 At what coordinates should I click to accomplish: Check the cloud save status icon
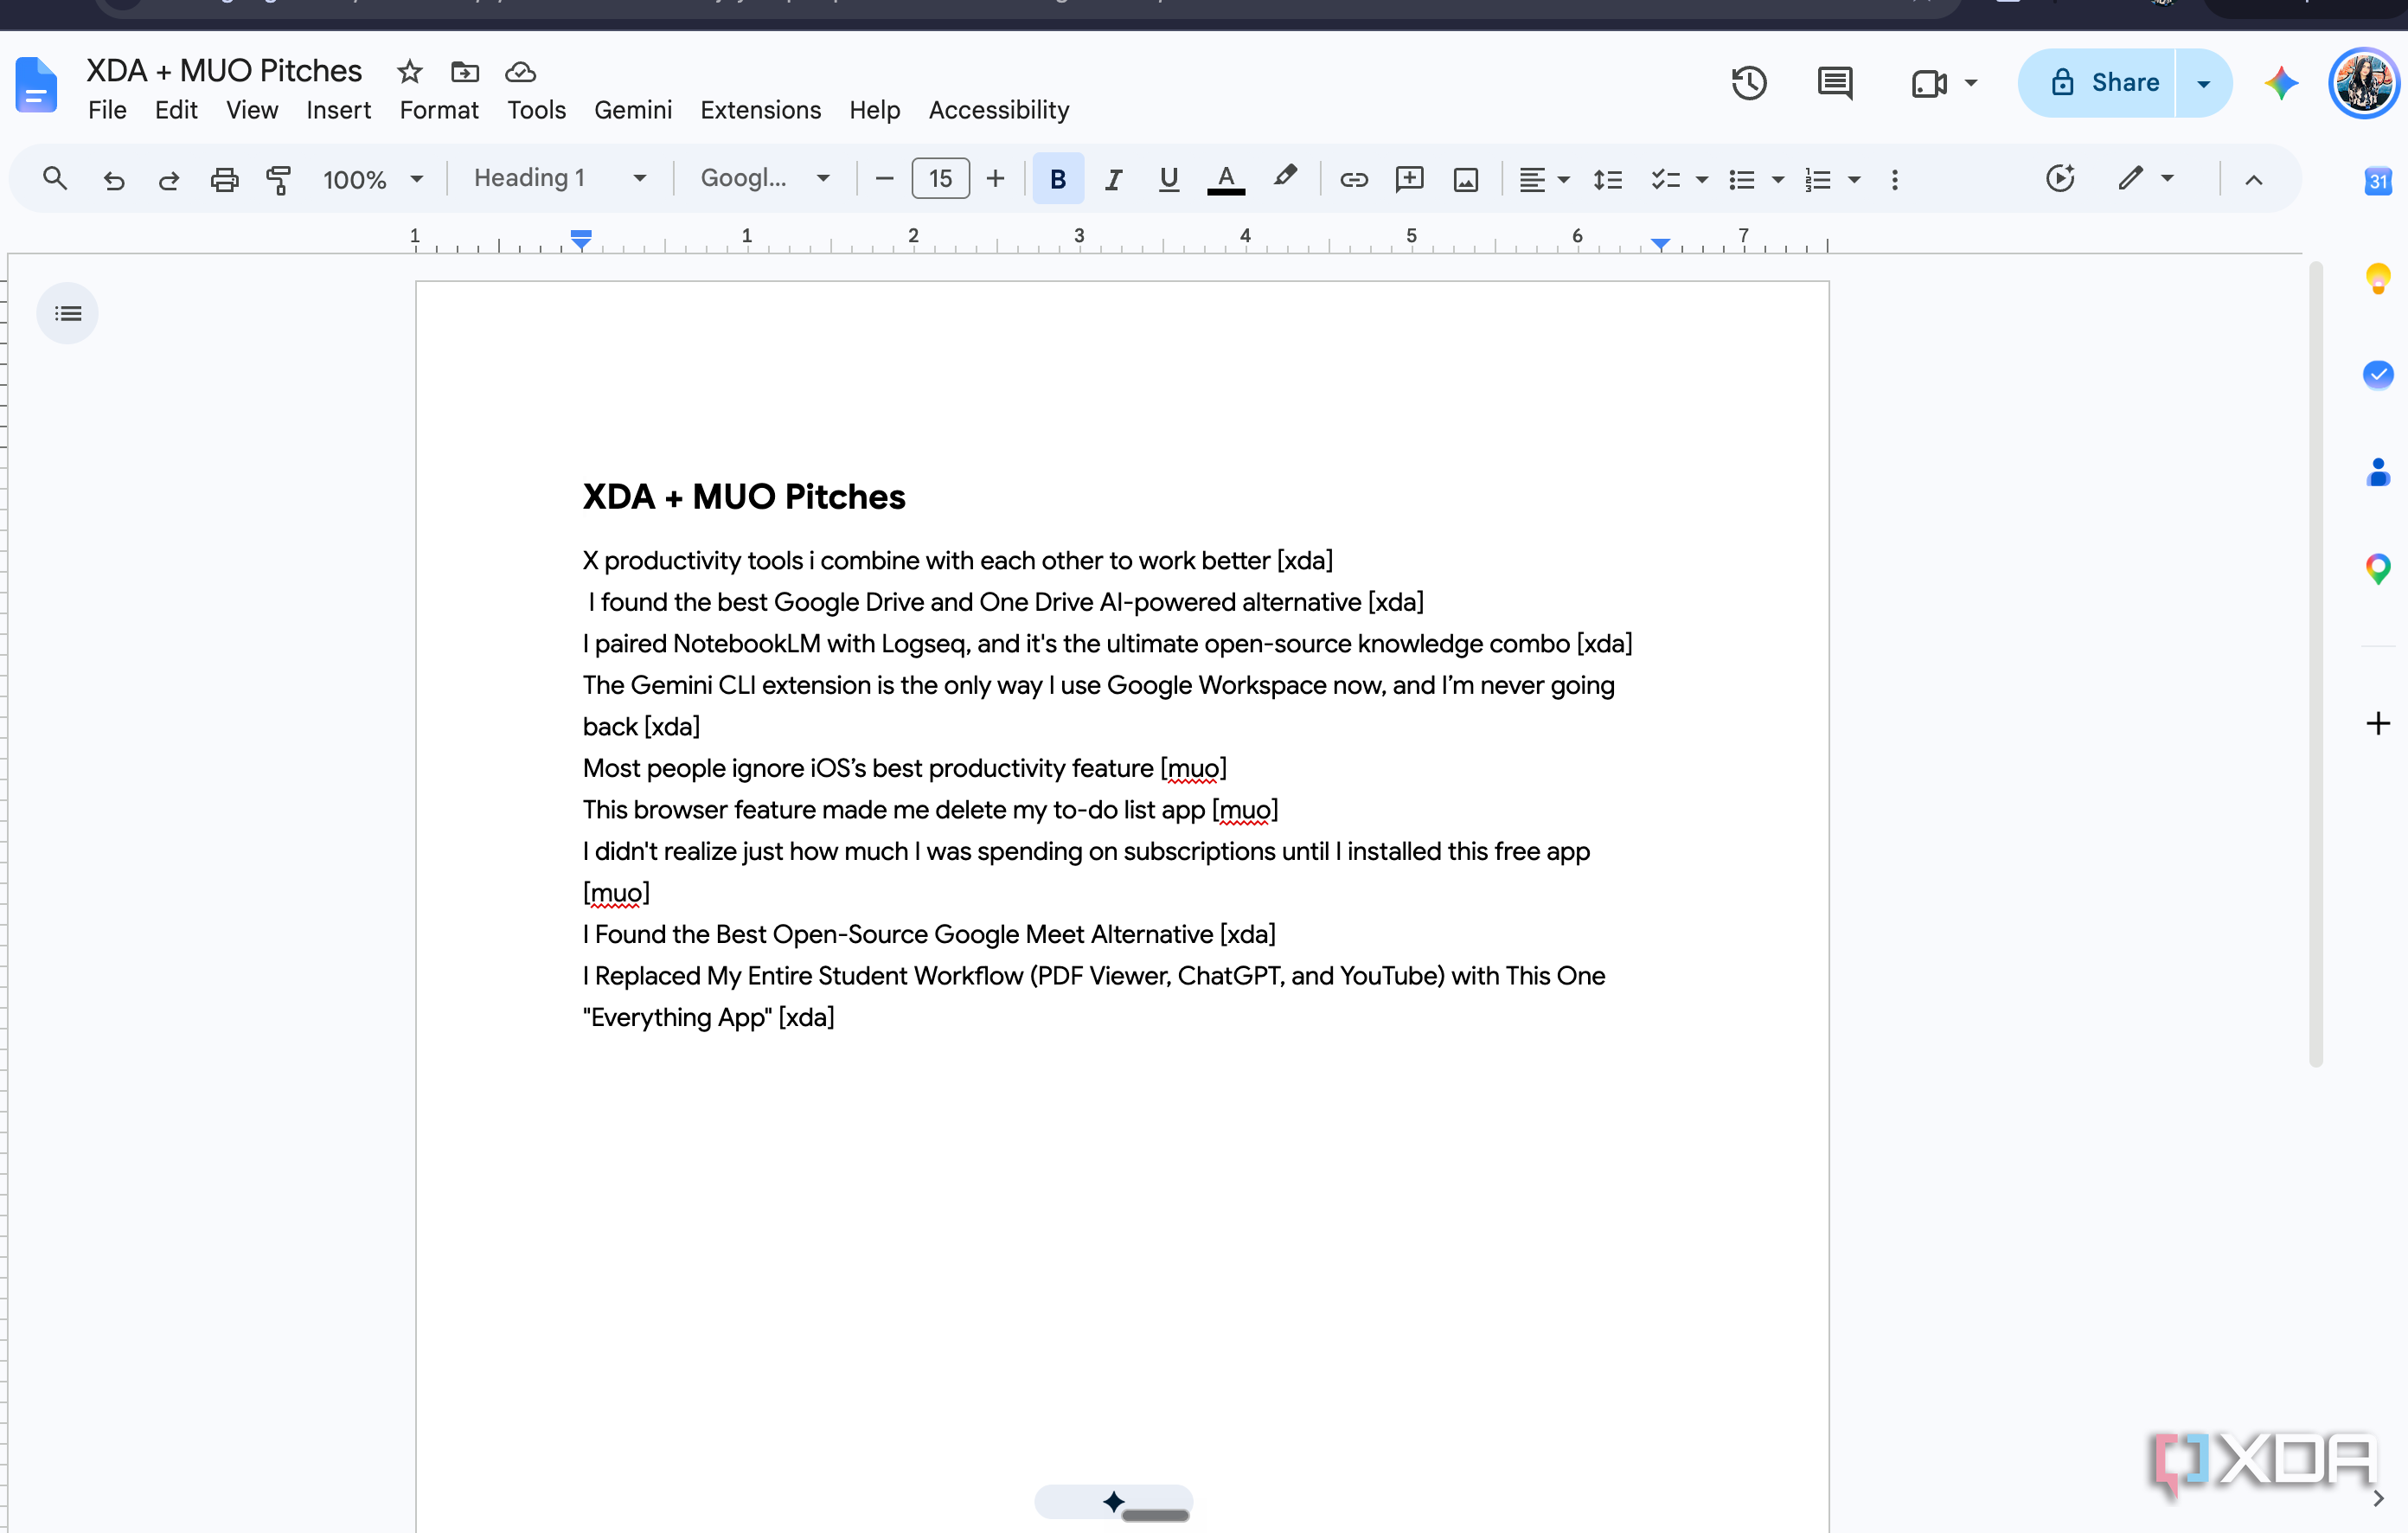pos(520,72)
